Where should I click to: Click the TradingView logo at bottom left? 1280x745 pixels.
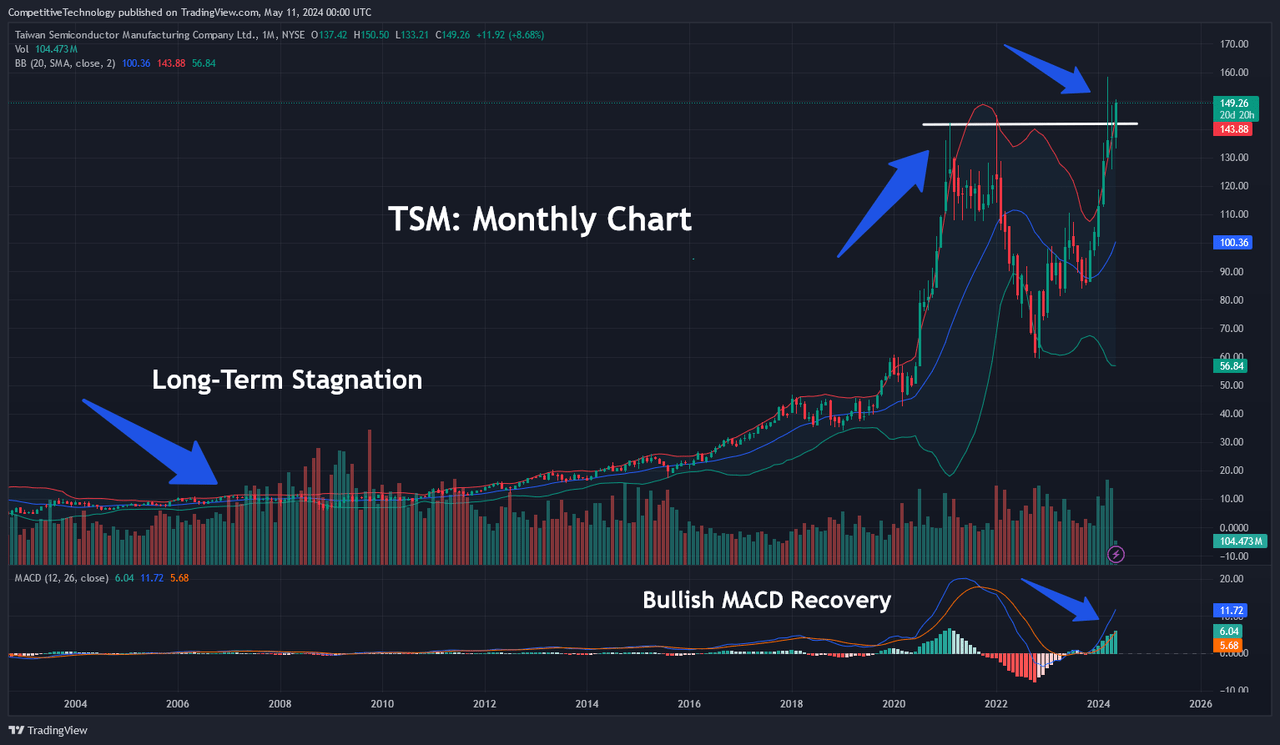(x=49, y=730)
